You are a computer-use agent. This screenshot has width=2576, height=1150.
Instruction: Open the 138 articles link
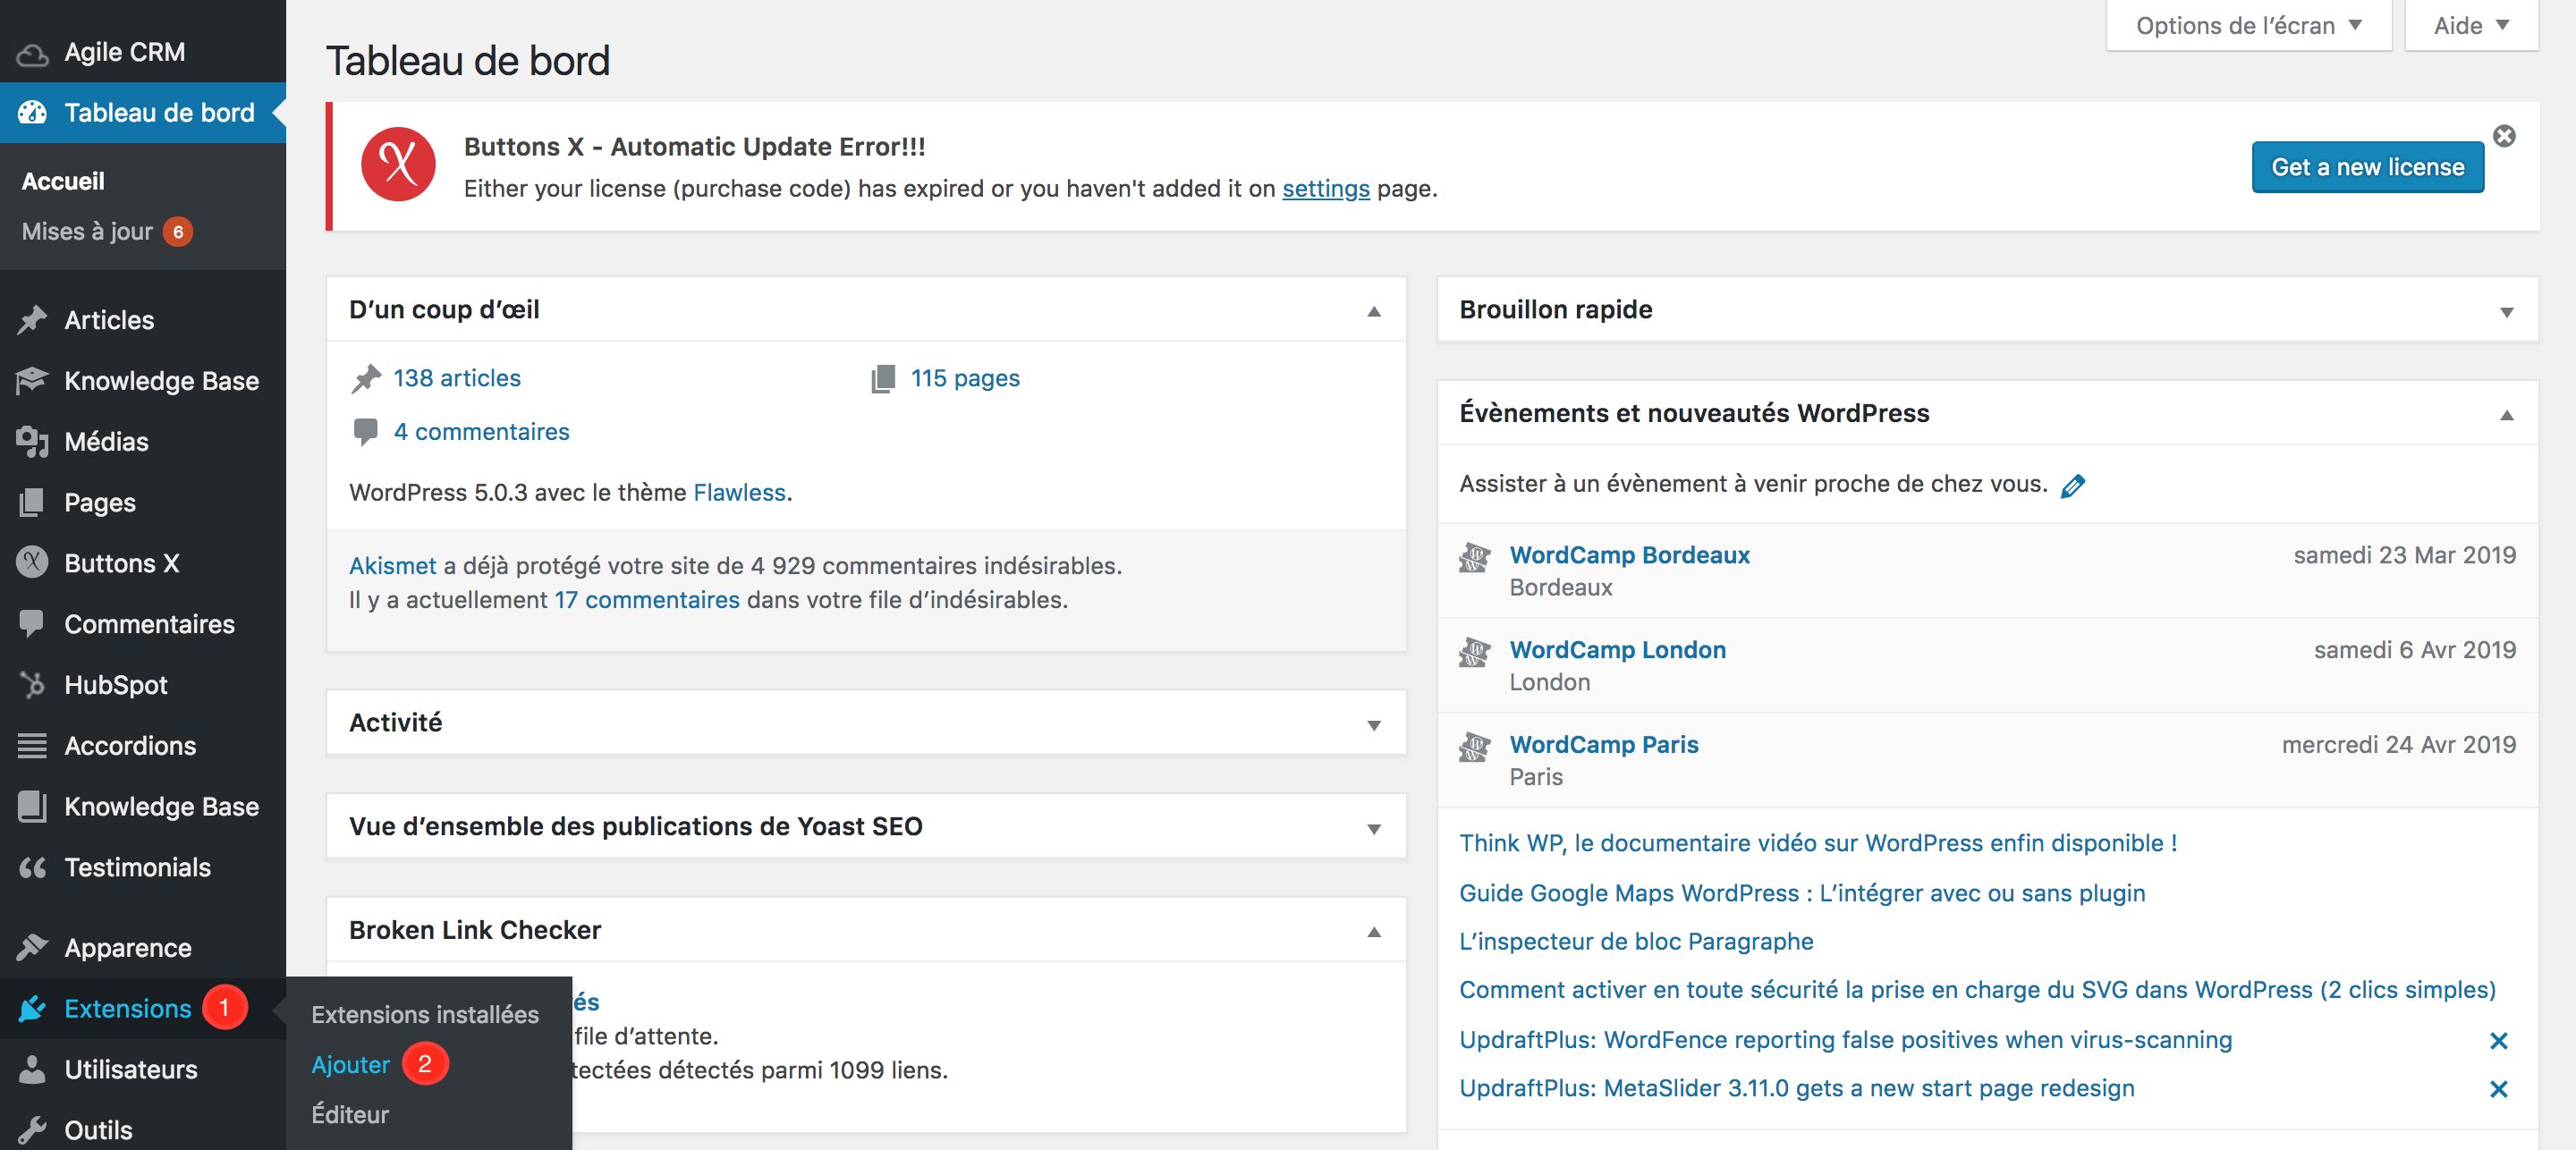[x=457, y=378]
